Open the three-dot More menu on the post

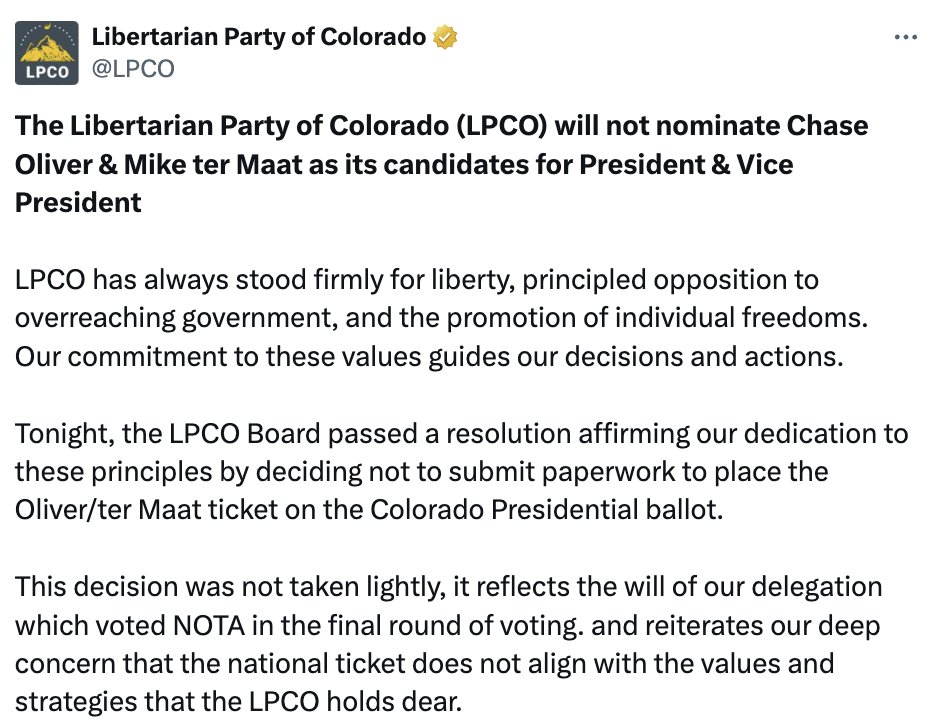905,37
